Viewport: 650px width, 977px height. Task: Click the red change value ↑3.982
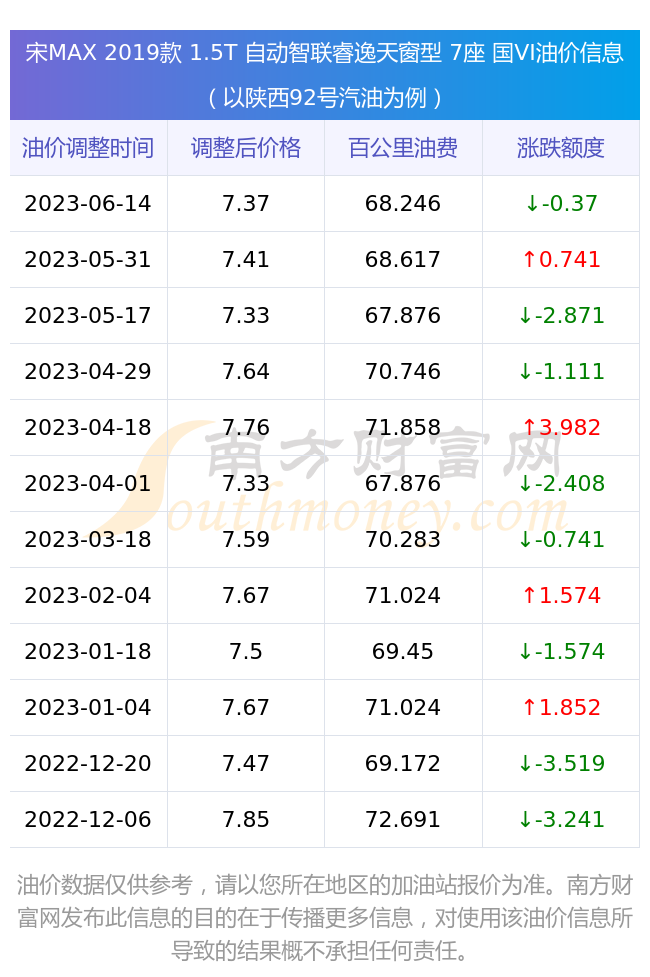tap(561, 428)
